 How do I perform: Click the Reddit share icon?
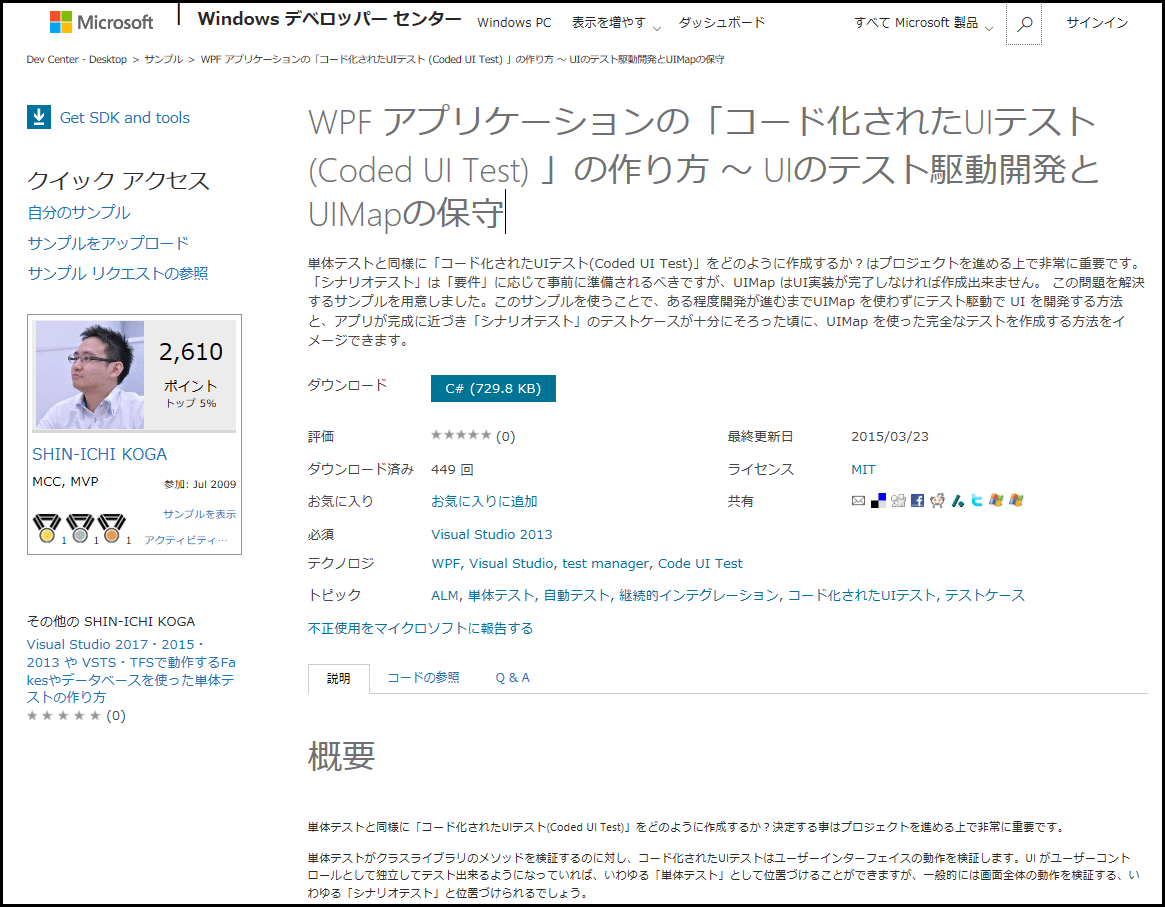(938, 500)
